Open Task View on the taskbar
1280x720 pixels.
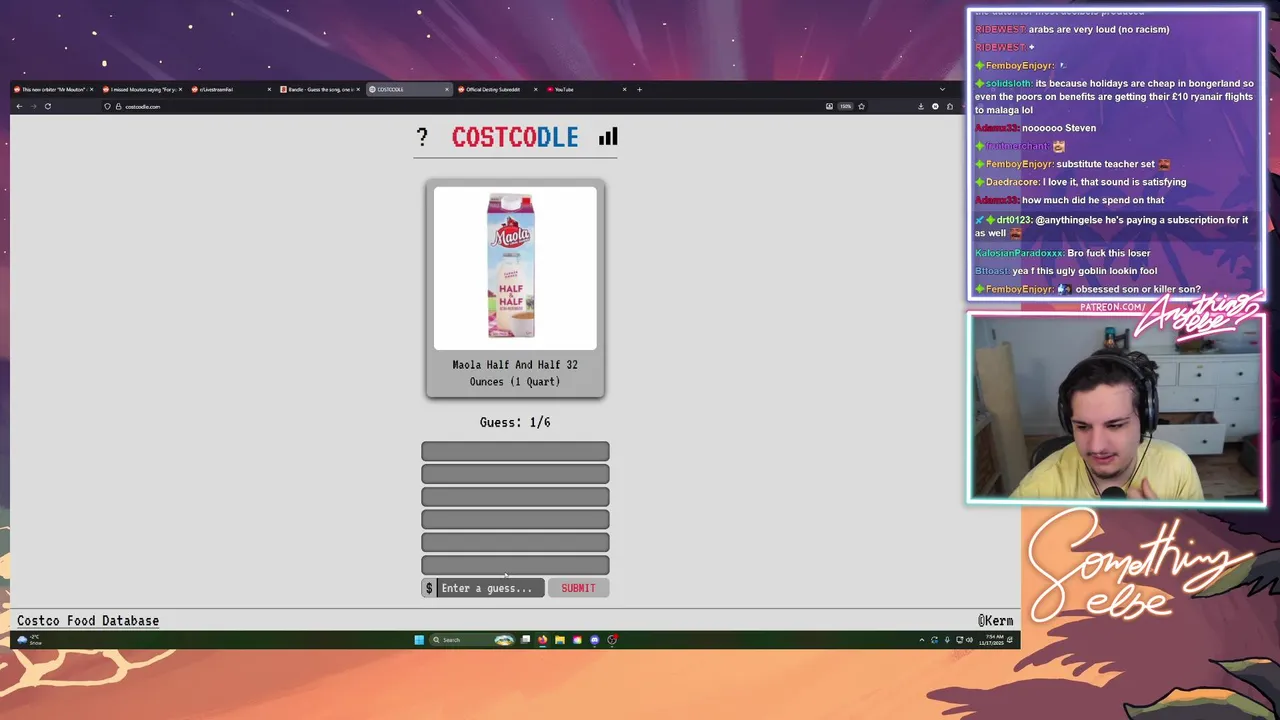525,640
